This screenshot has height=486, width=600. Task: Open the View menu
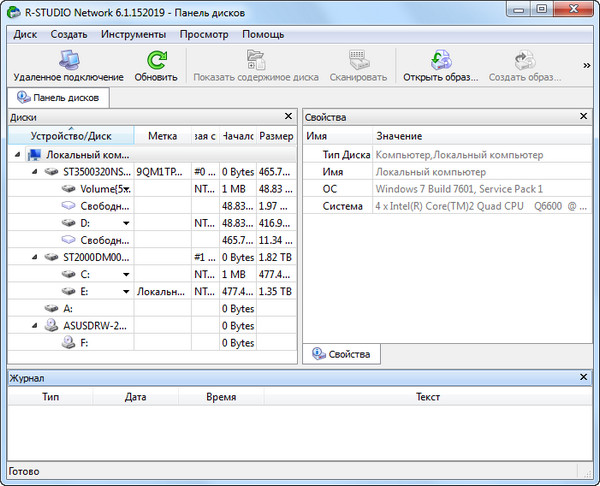coord(204,34)
